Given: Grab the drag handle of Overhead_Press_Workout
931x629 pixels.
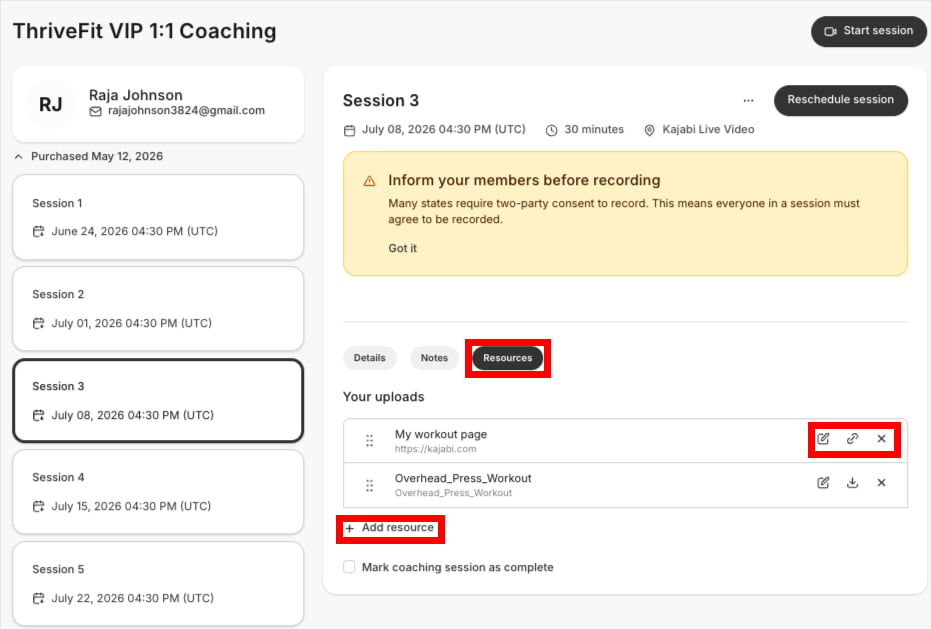Looking at the screenshot, I should 369,486.
